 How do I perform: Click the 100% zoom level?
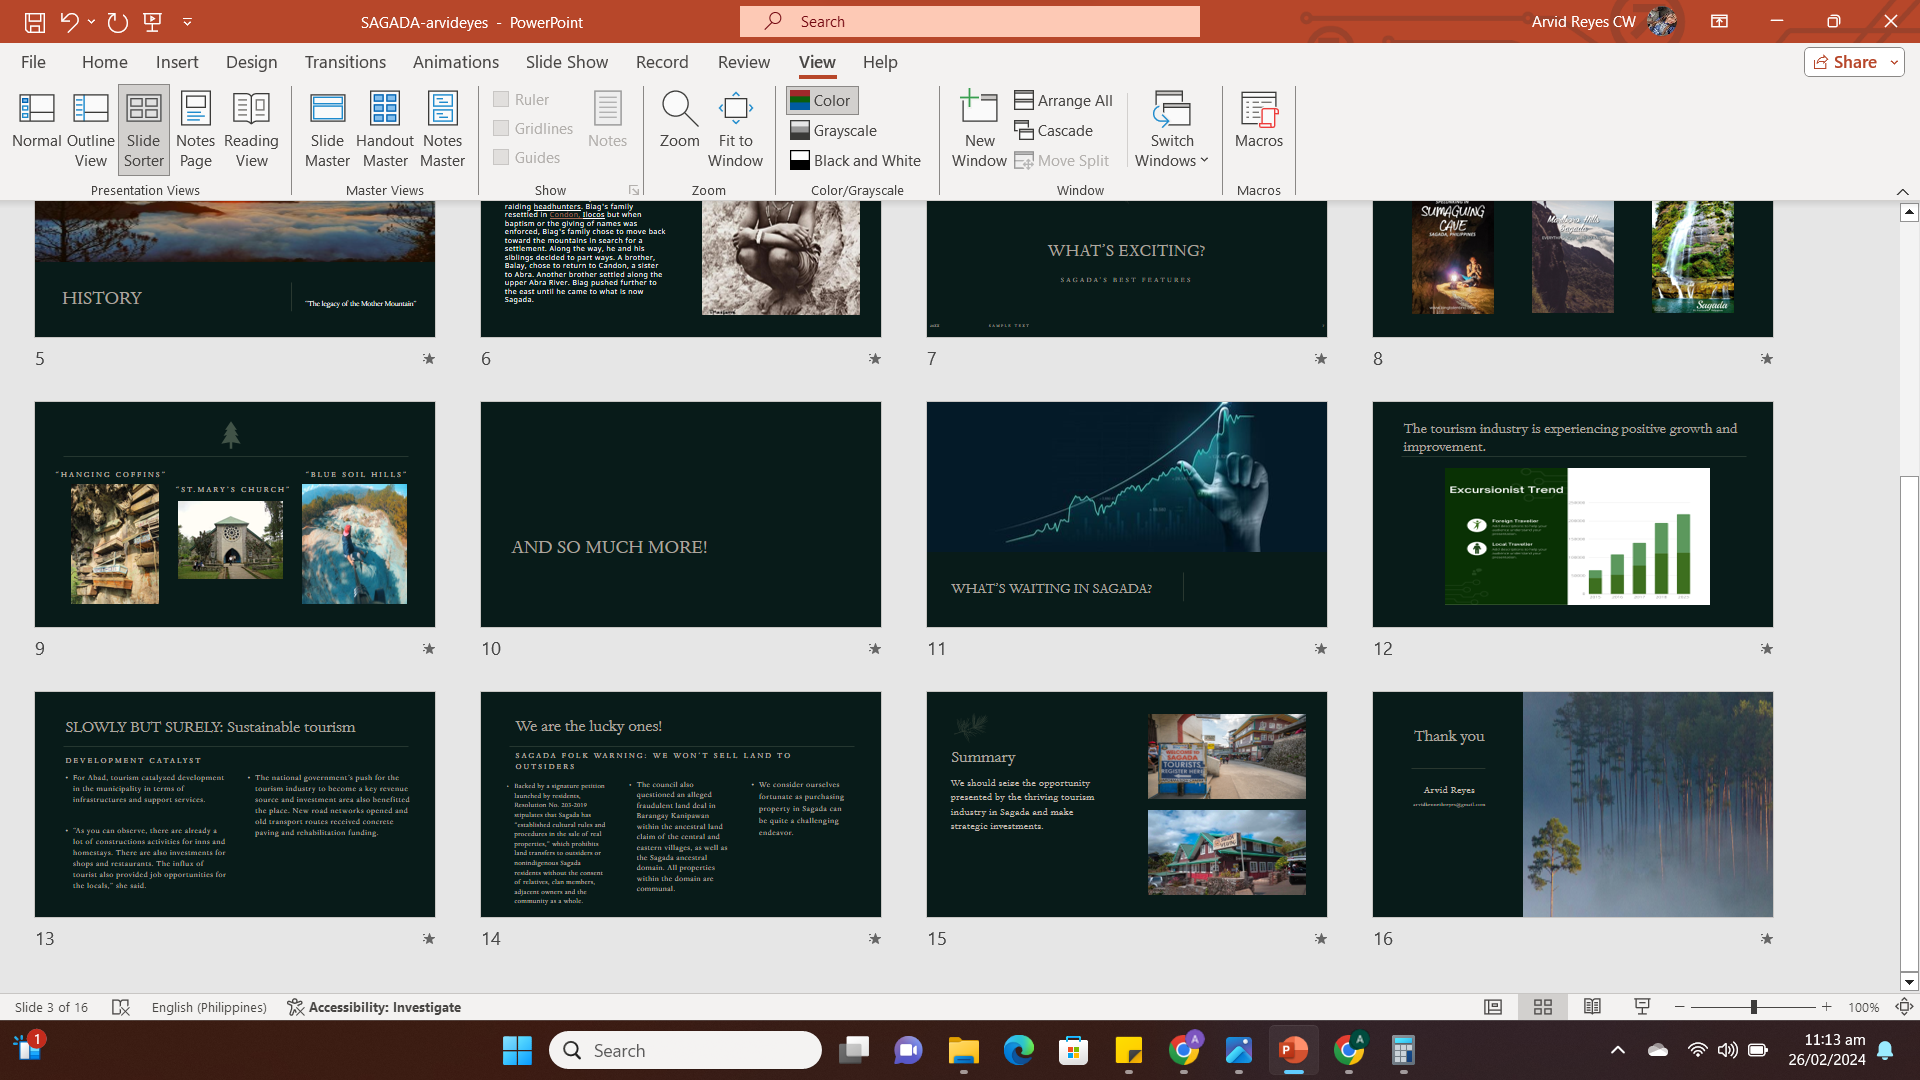point(1863,1007)
